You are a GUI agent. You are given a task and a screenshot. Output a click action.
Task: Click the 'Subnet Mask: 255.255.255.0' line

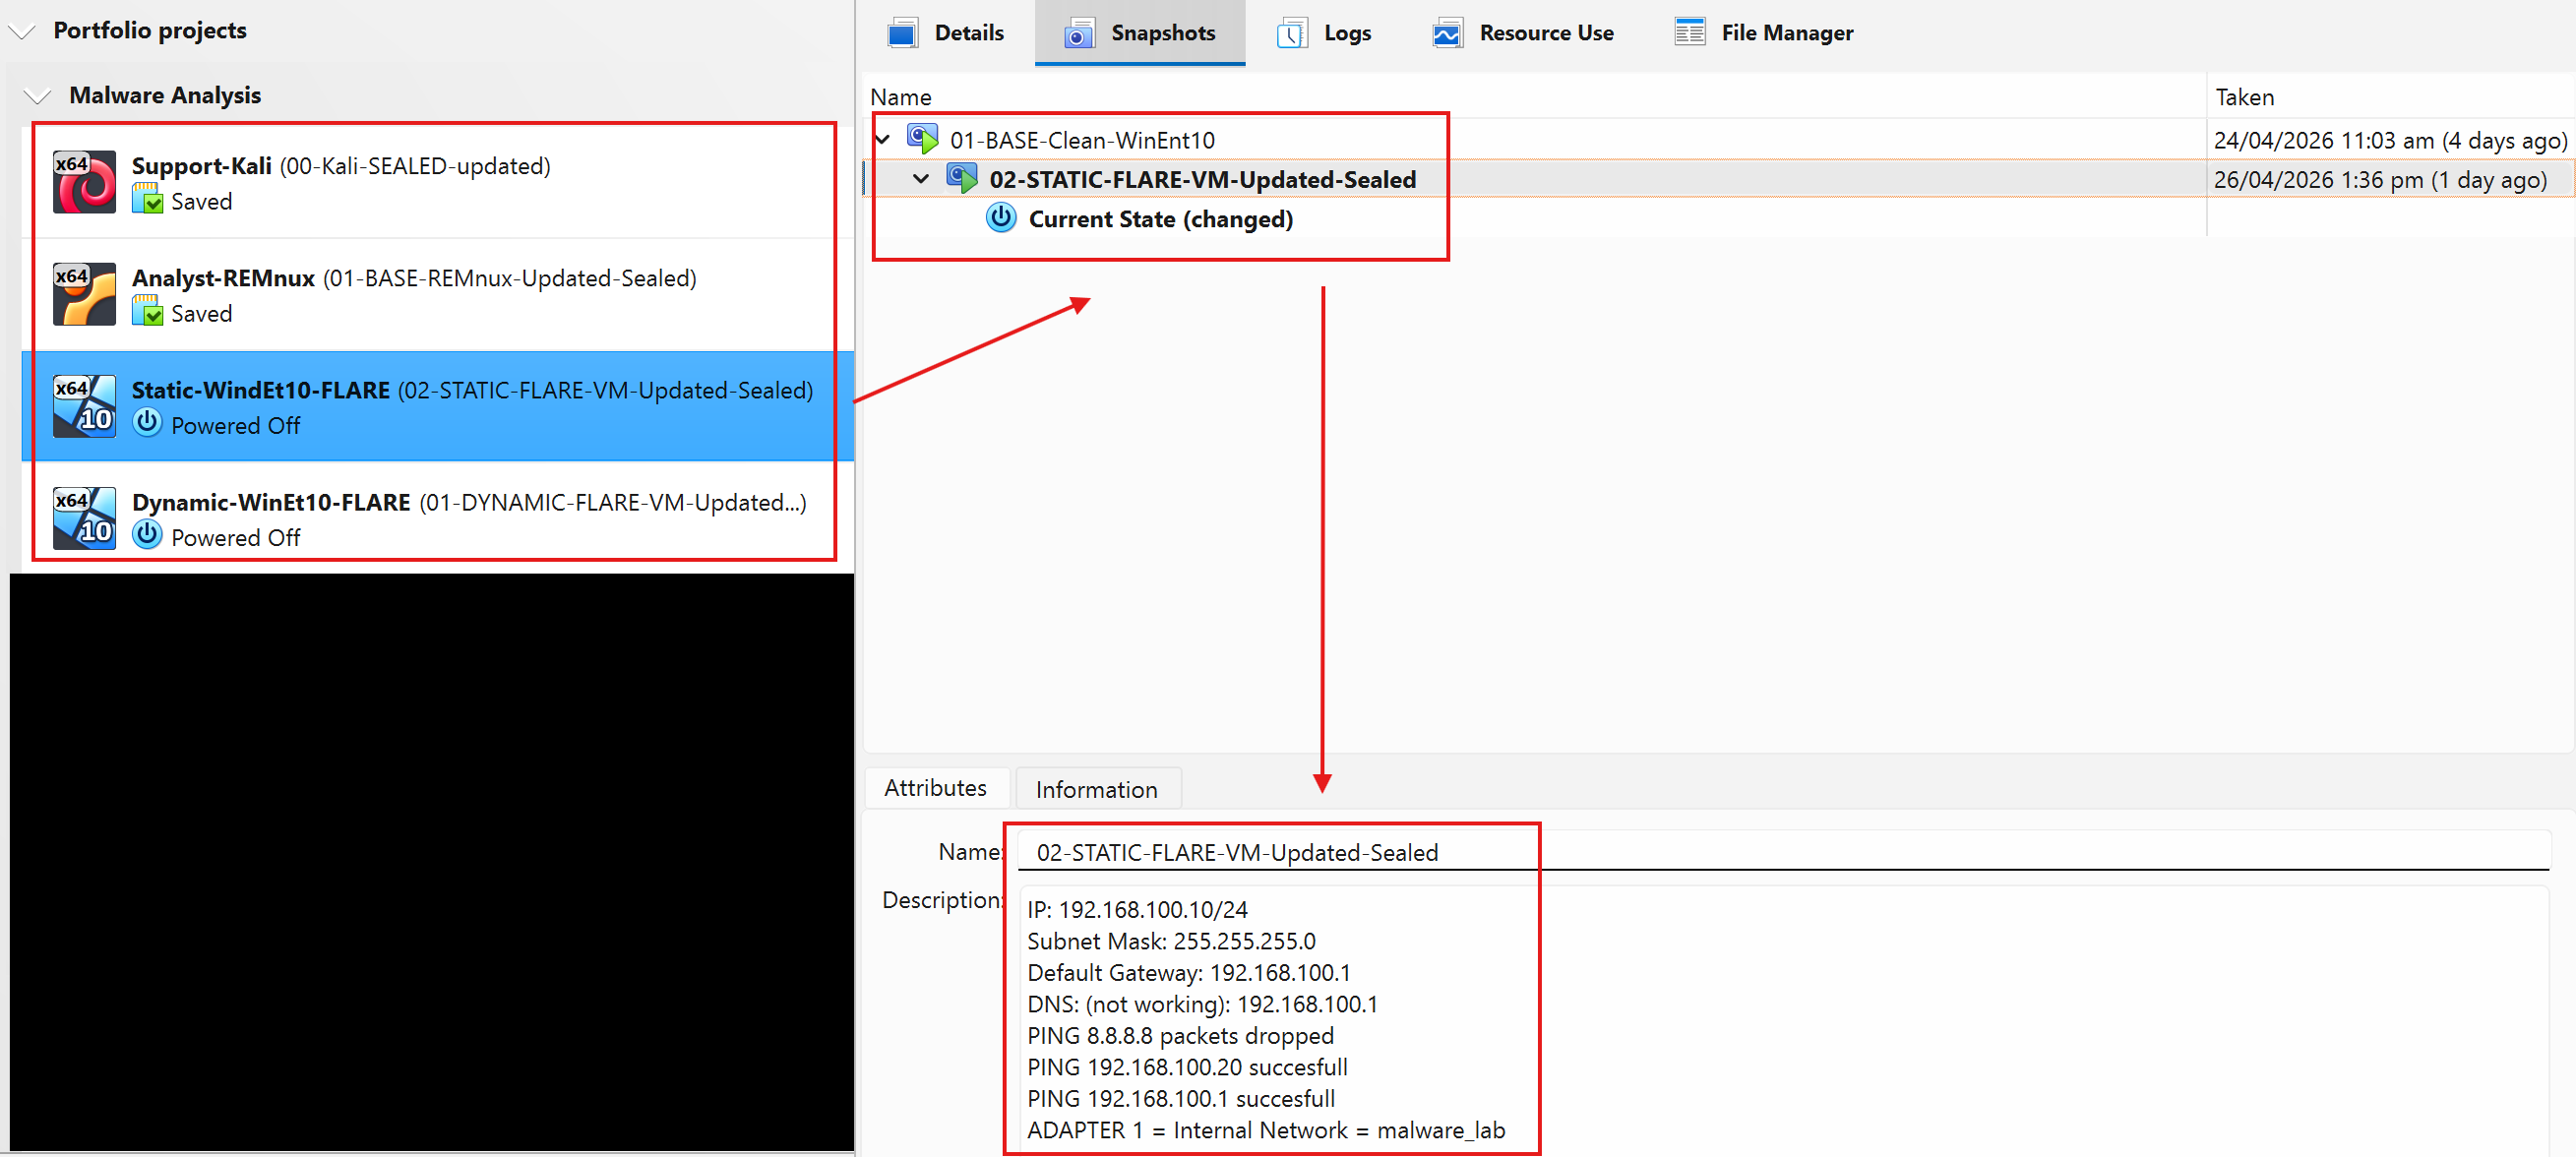coord(1171,941)
